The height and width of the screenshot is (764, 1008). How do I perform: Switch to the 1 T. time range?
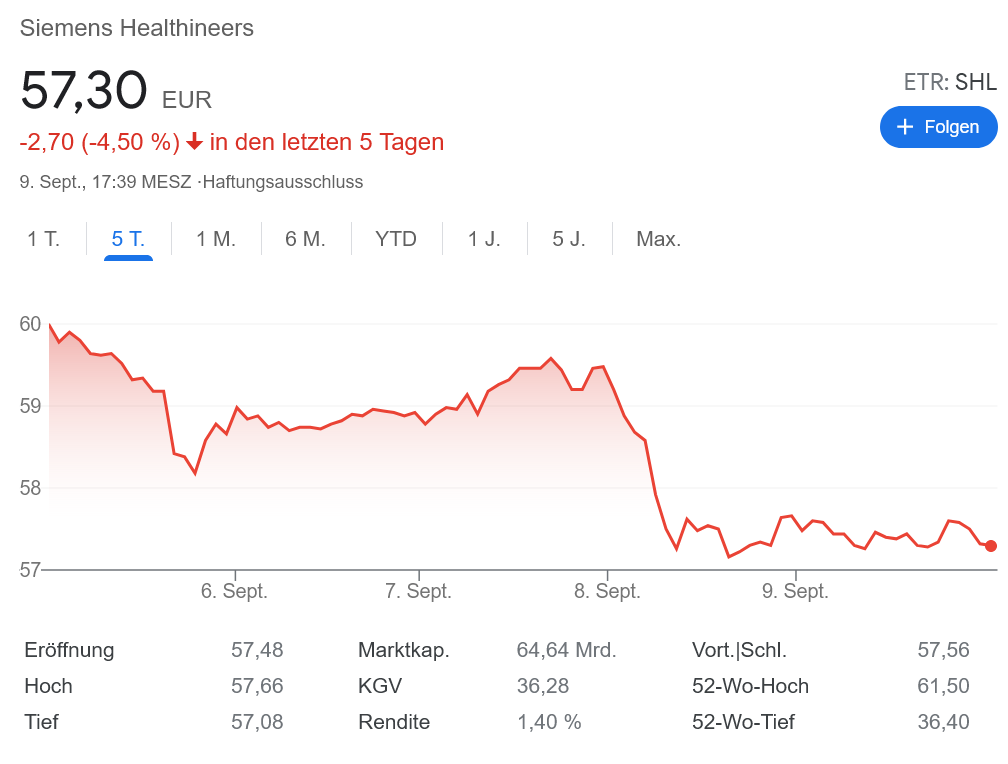pyautogui.click(x=44, y=239)
